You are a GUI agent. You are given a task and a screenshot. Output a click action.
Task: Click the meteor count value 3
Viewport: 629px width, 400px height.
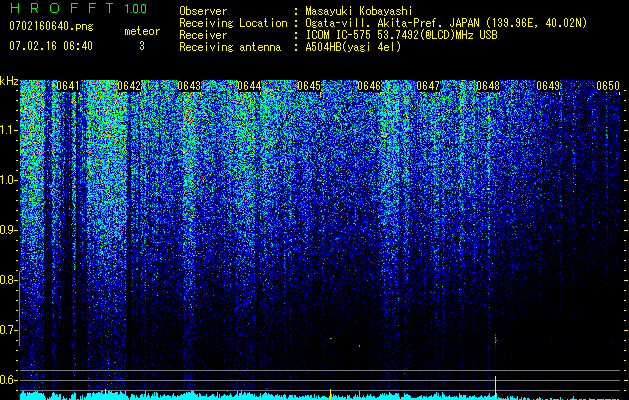point(142,46)
